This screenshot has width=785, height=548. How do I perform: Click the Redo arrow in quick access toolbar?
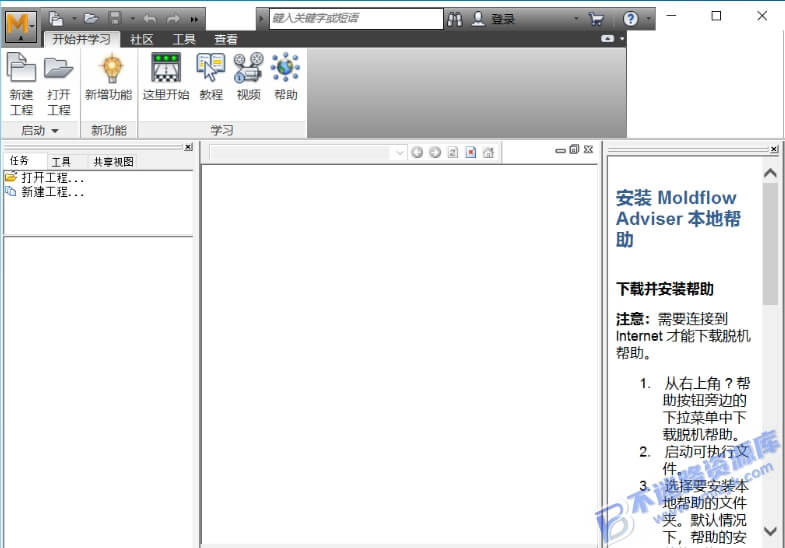coord(173,19)
